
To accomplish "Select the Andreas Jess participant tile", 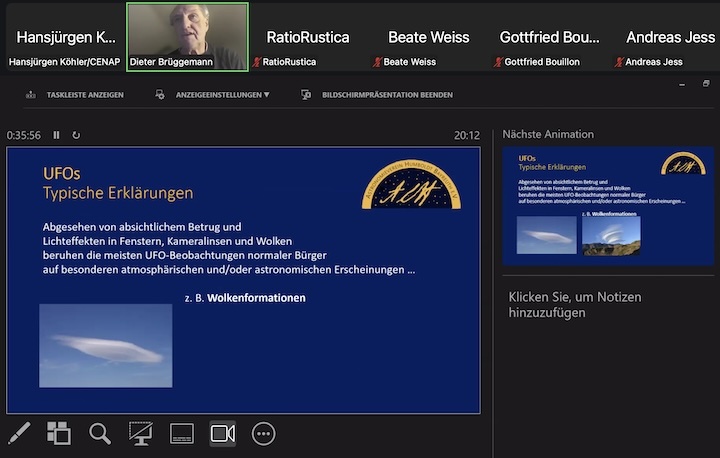I will point(668,37).
